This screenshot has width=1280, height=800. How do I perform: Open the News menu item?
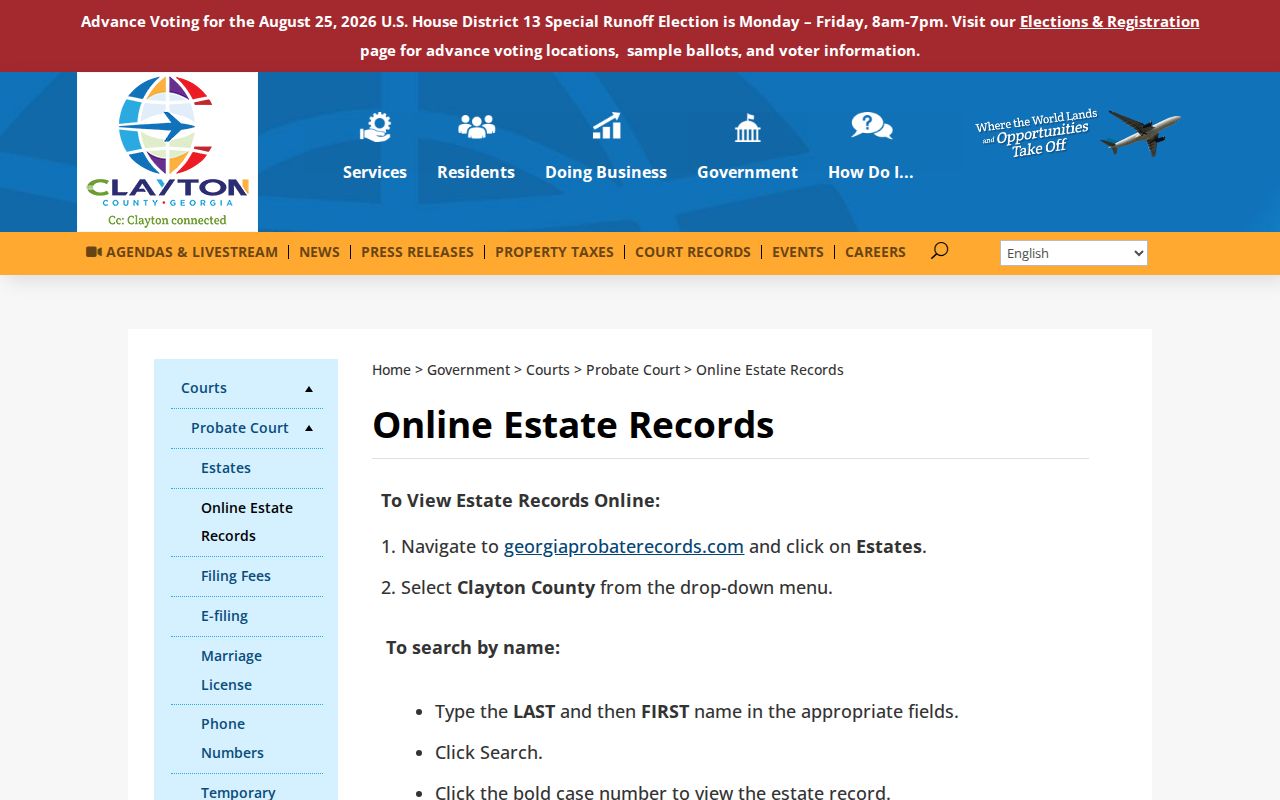point(319,252)
